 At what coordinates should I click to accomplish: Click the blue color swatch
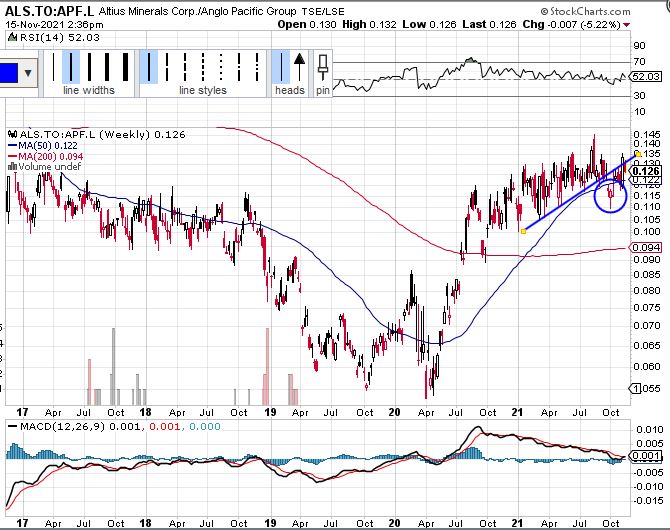[8, 72]
